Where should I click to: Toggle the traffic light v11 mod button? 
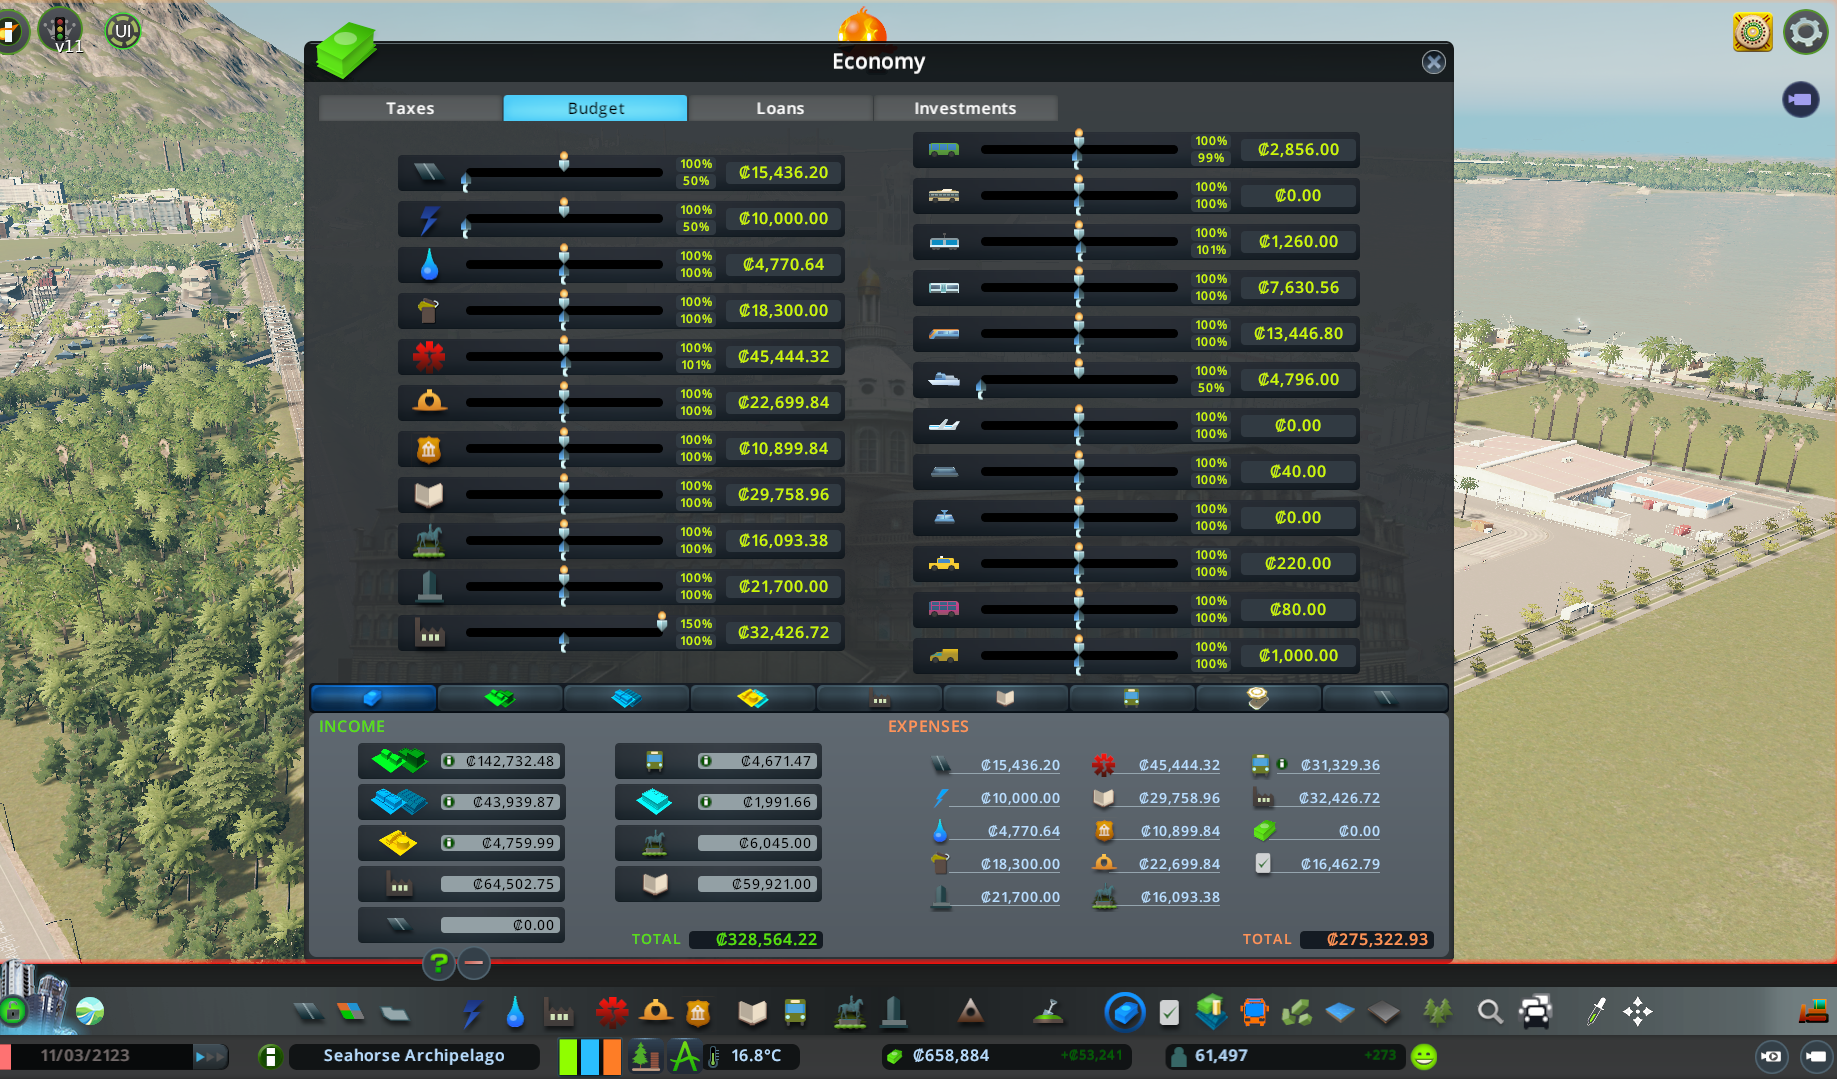tap(60, 31)
